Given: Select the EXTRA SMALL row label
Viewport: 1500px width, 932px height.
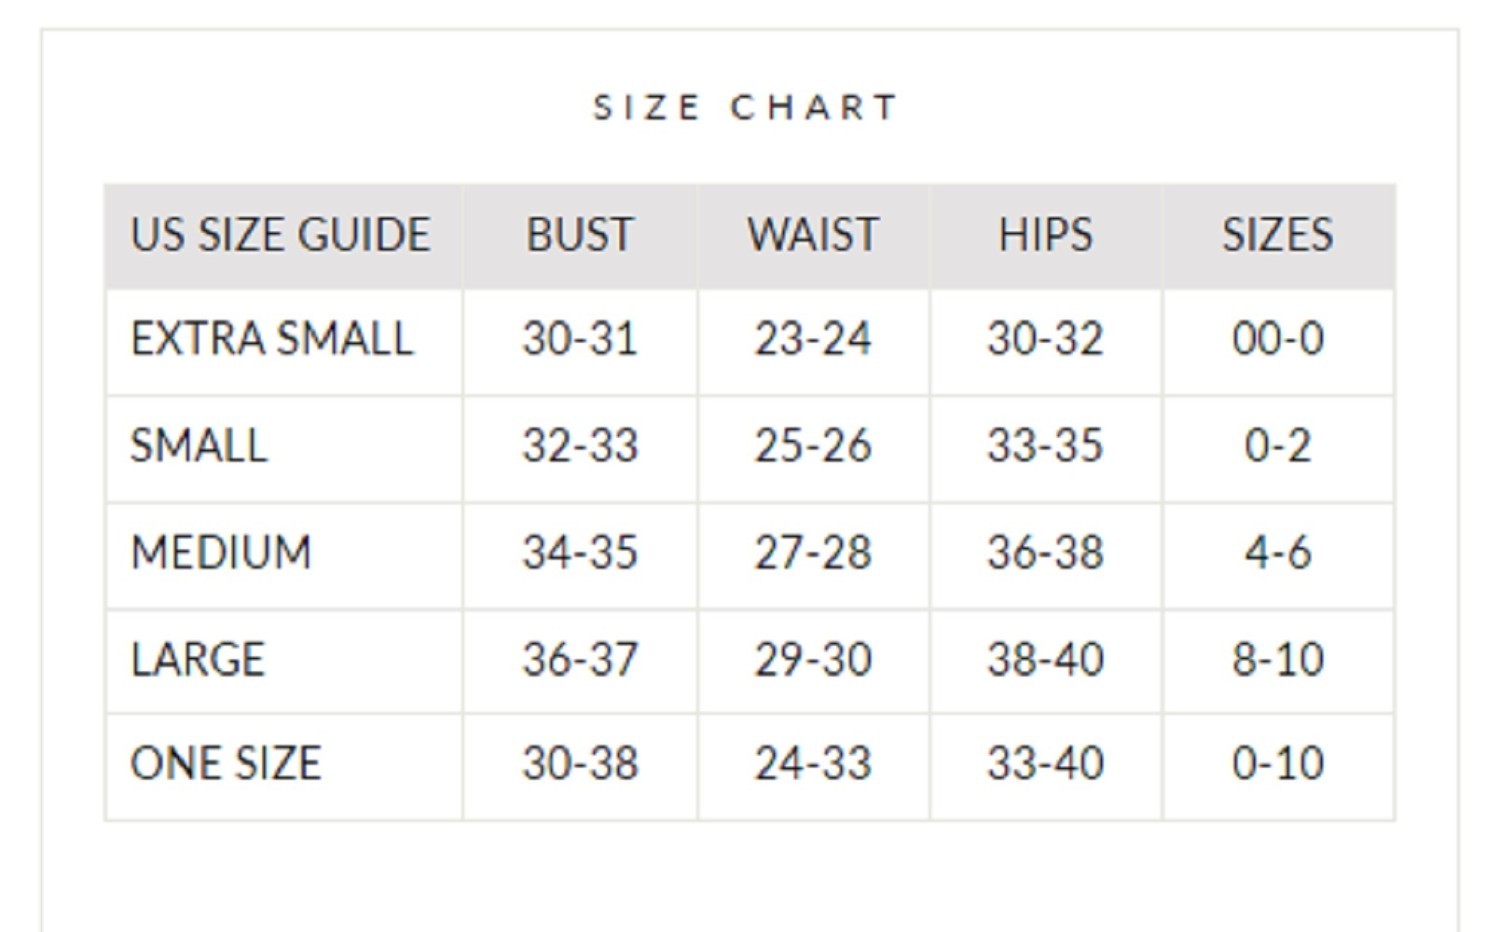Looking at the screenshot, I should (272, 339).
